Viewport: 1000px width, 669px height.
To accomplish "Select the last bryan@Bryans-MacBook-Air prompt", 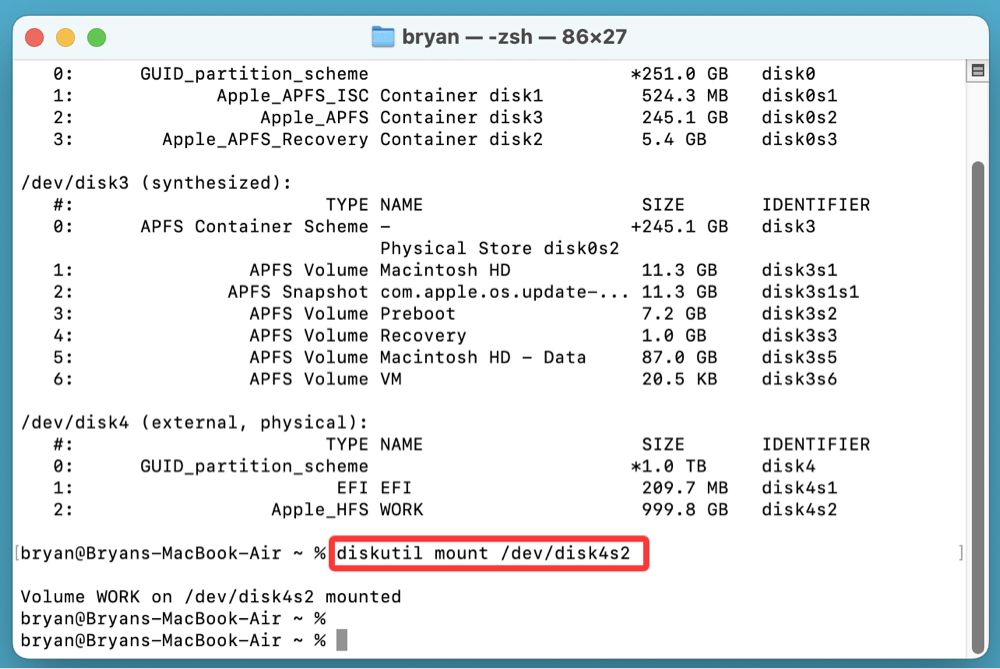I will (168, 640).
